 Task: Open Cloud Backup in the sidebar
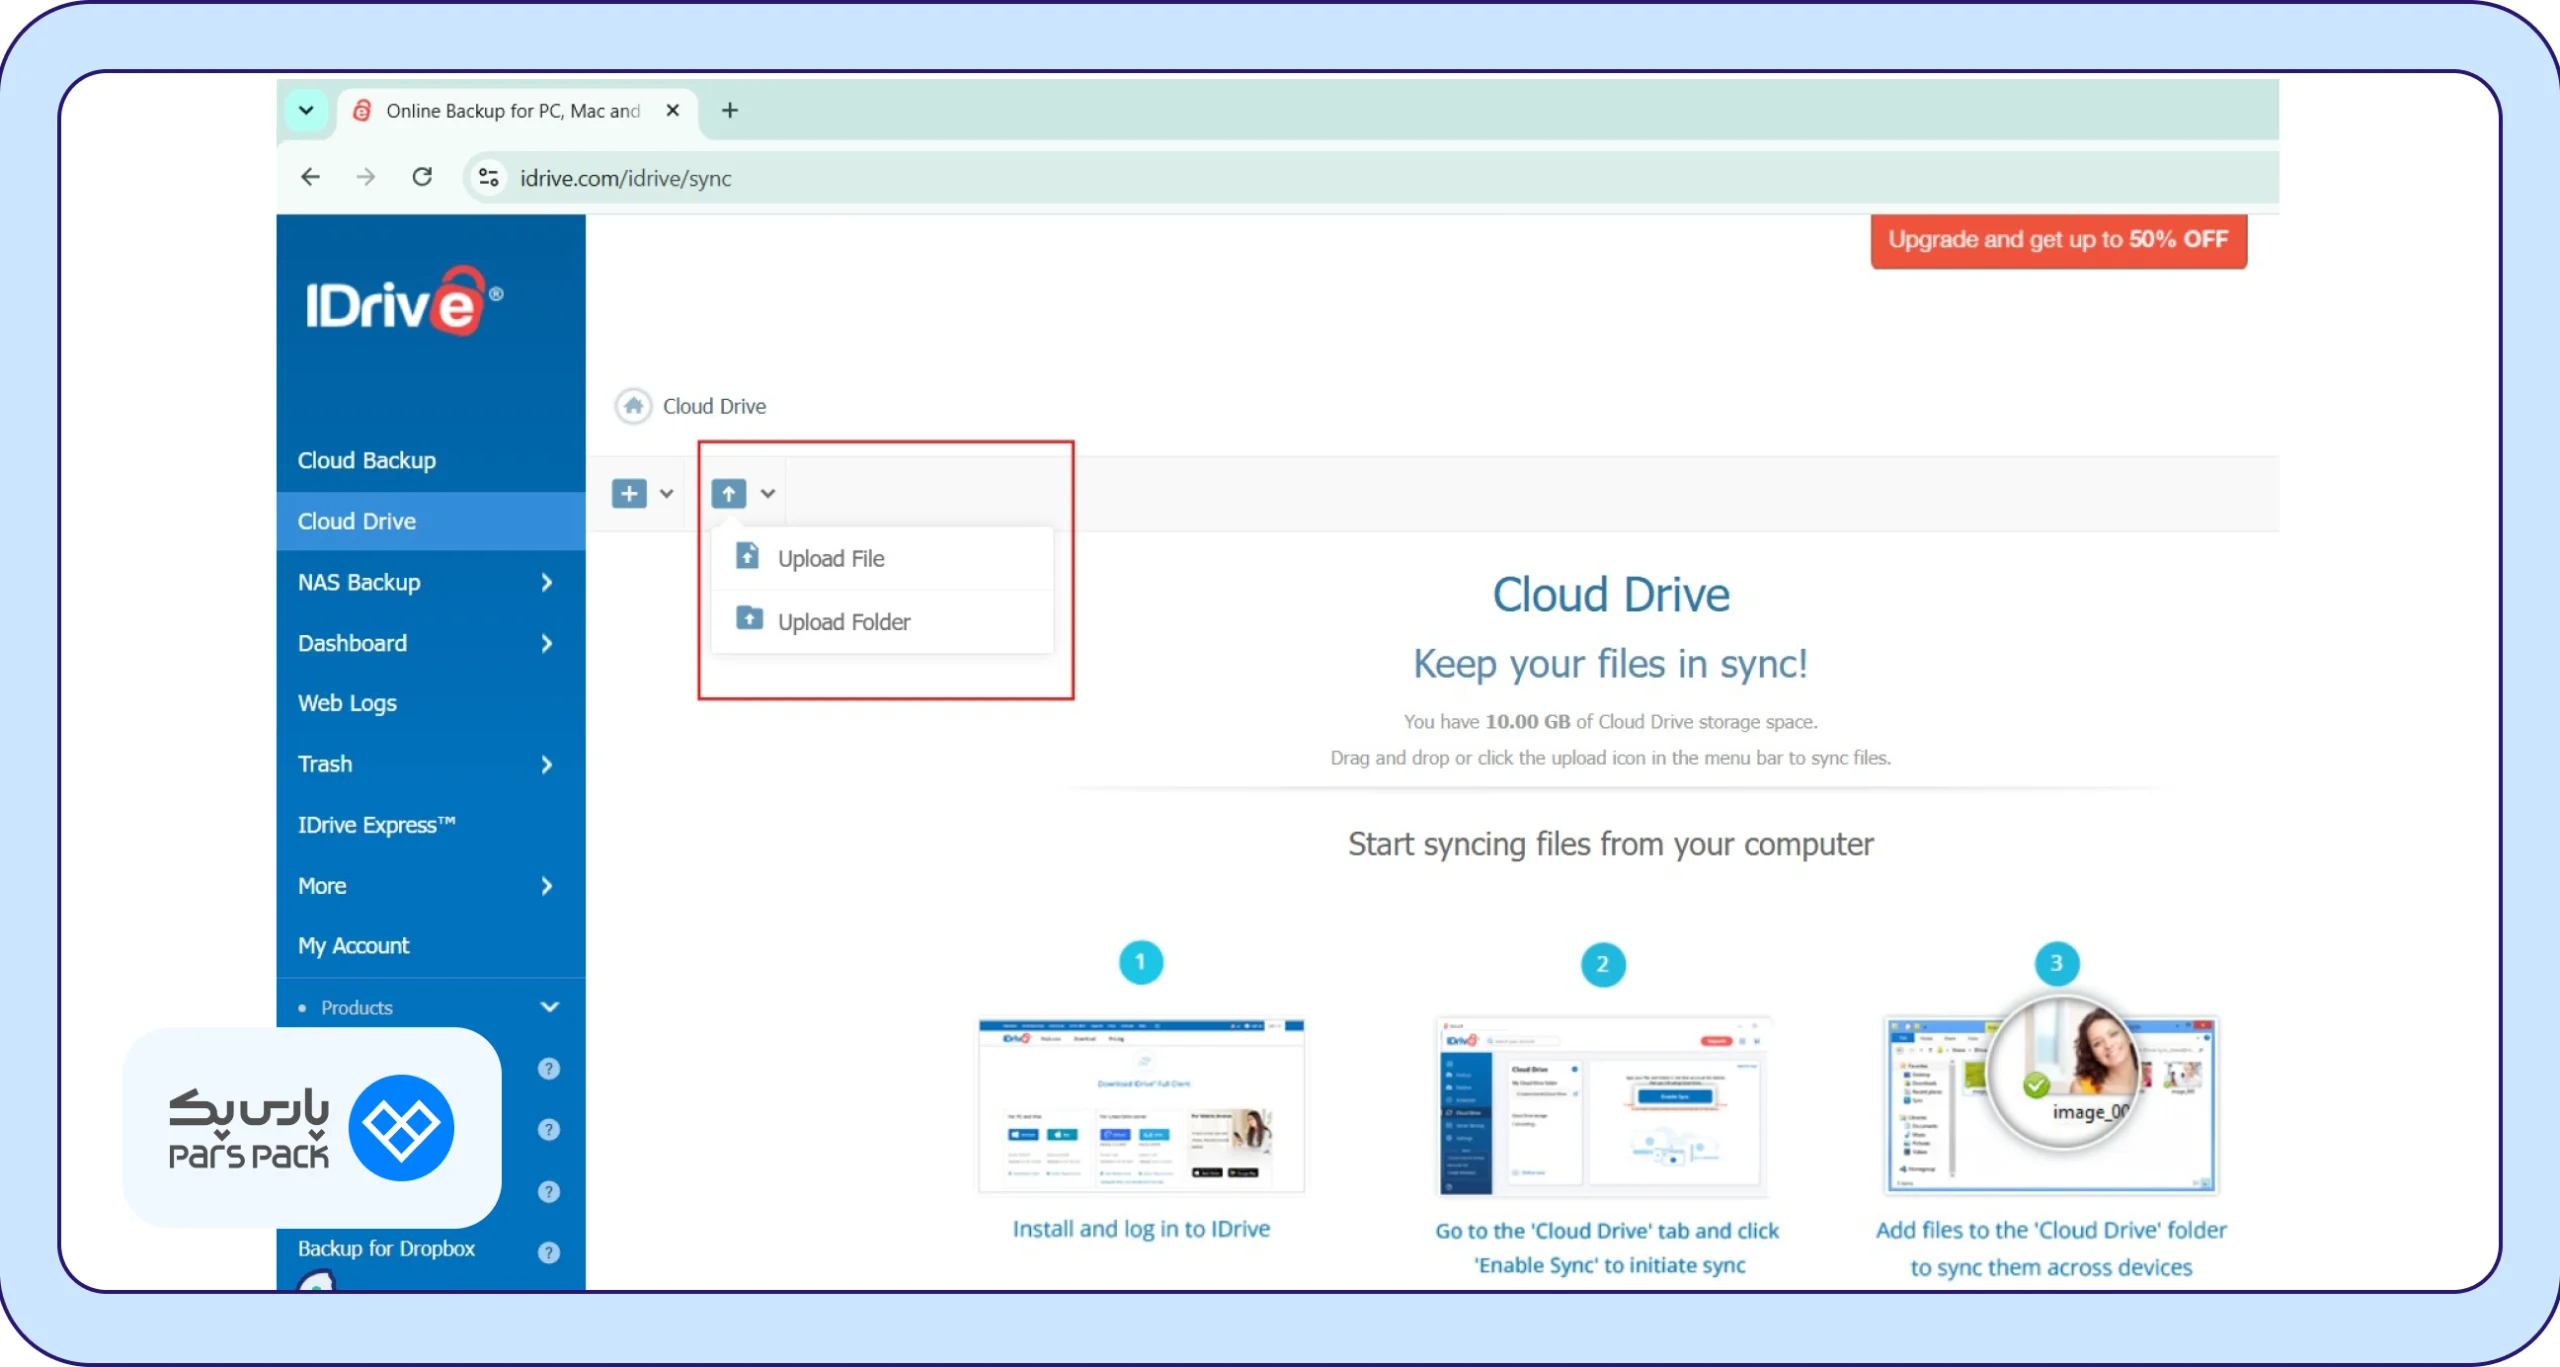(x=431, y=460)
